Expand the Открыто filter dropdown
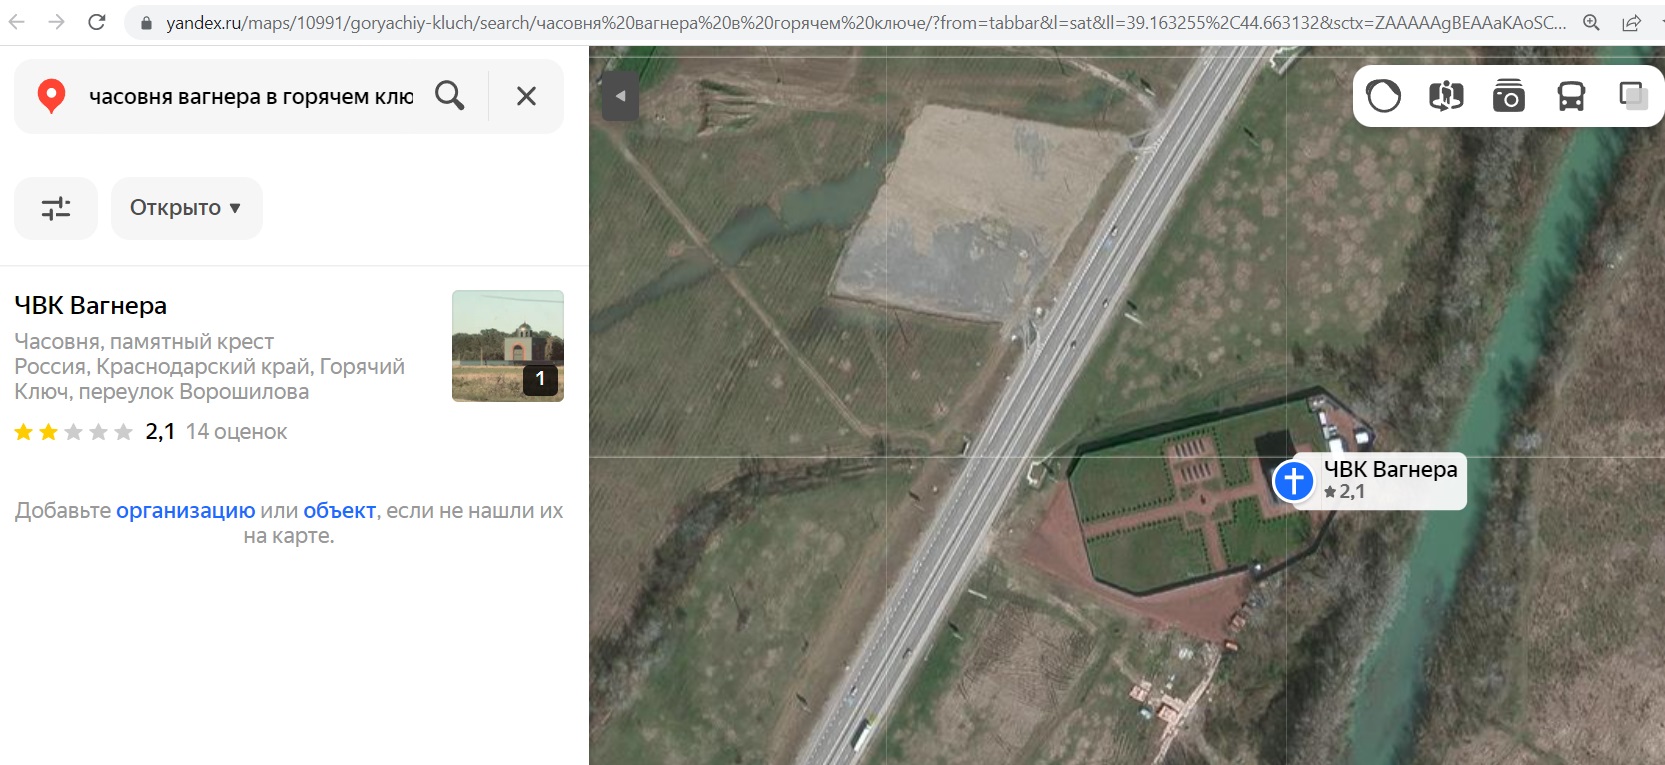This screenshot has width=1665, height=765. (x=186, y=208)
